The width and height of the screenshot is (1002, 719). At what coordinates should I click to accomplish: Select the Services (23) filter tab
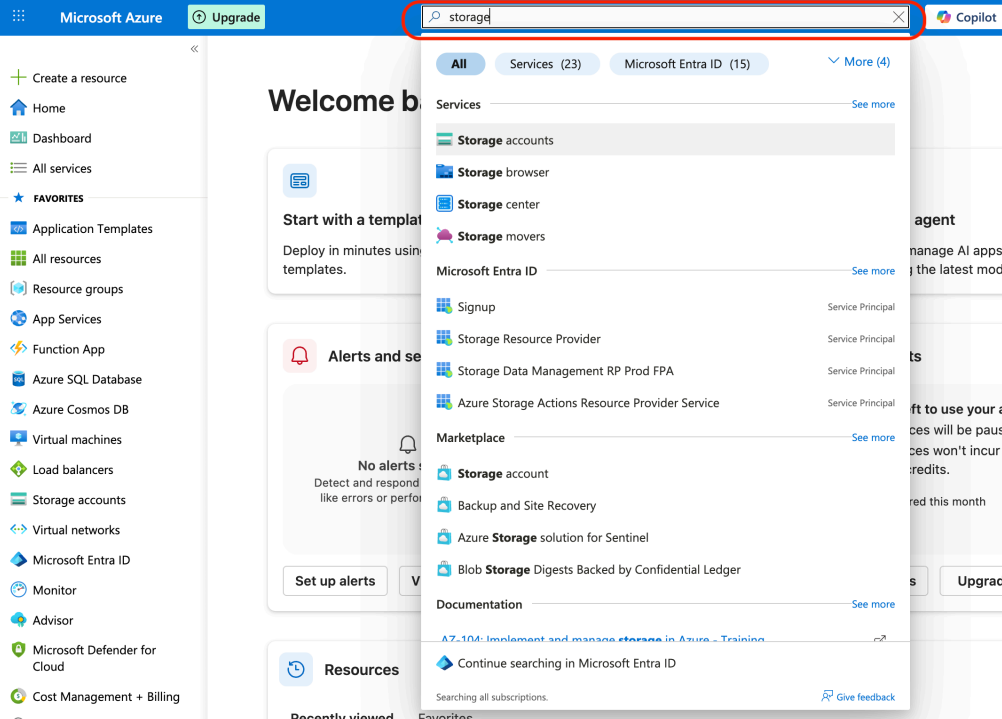[x=545, y=64]
